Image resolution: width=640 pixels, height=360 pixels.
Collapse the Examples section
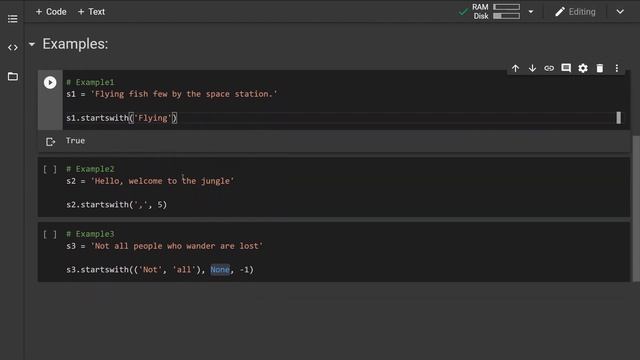point(32,44)
